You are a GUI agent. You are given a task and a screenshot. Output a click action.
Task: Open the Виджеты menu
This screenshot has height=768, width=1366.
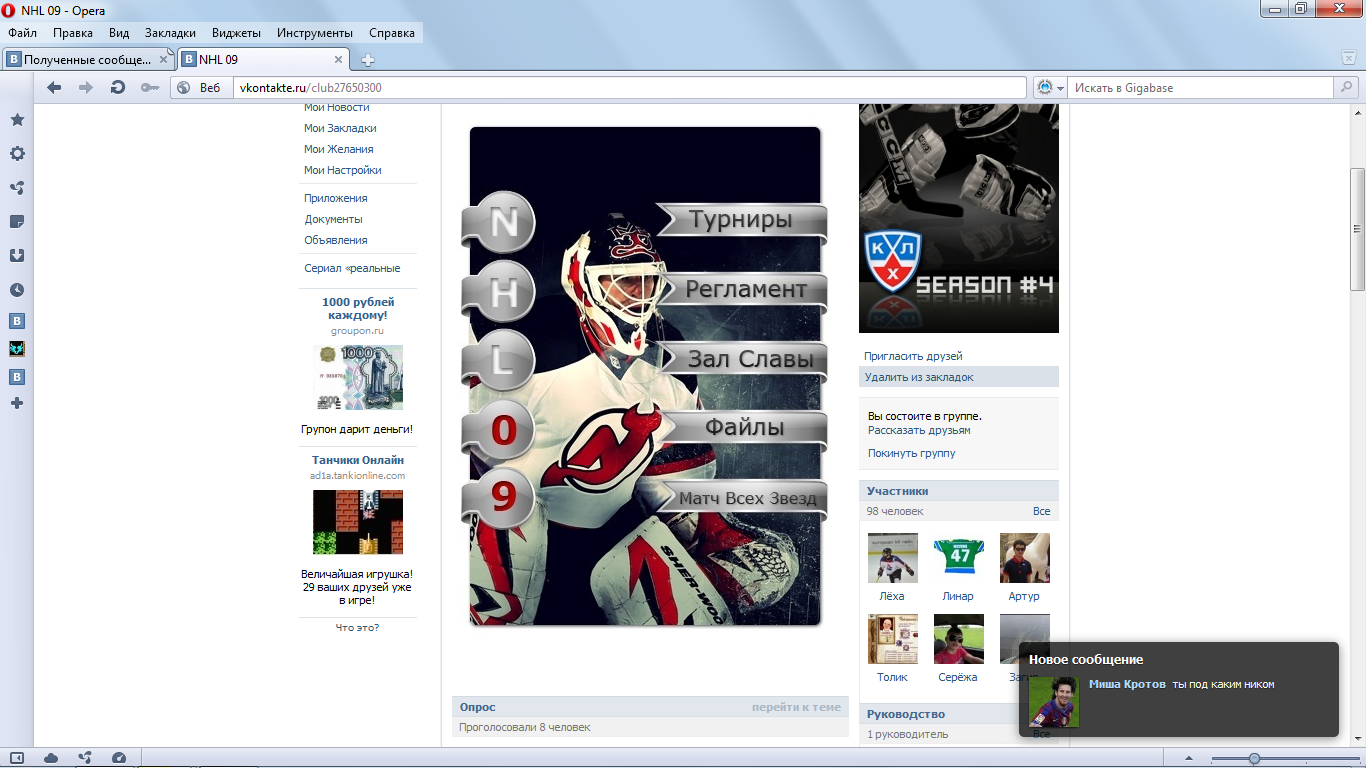(236, 33)
